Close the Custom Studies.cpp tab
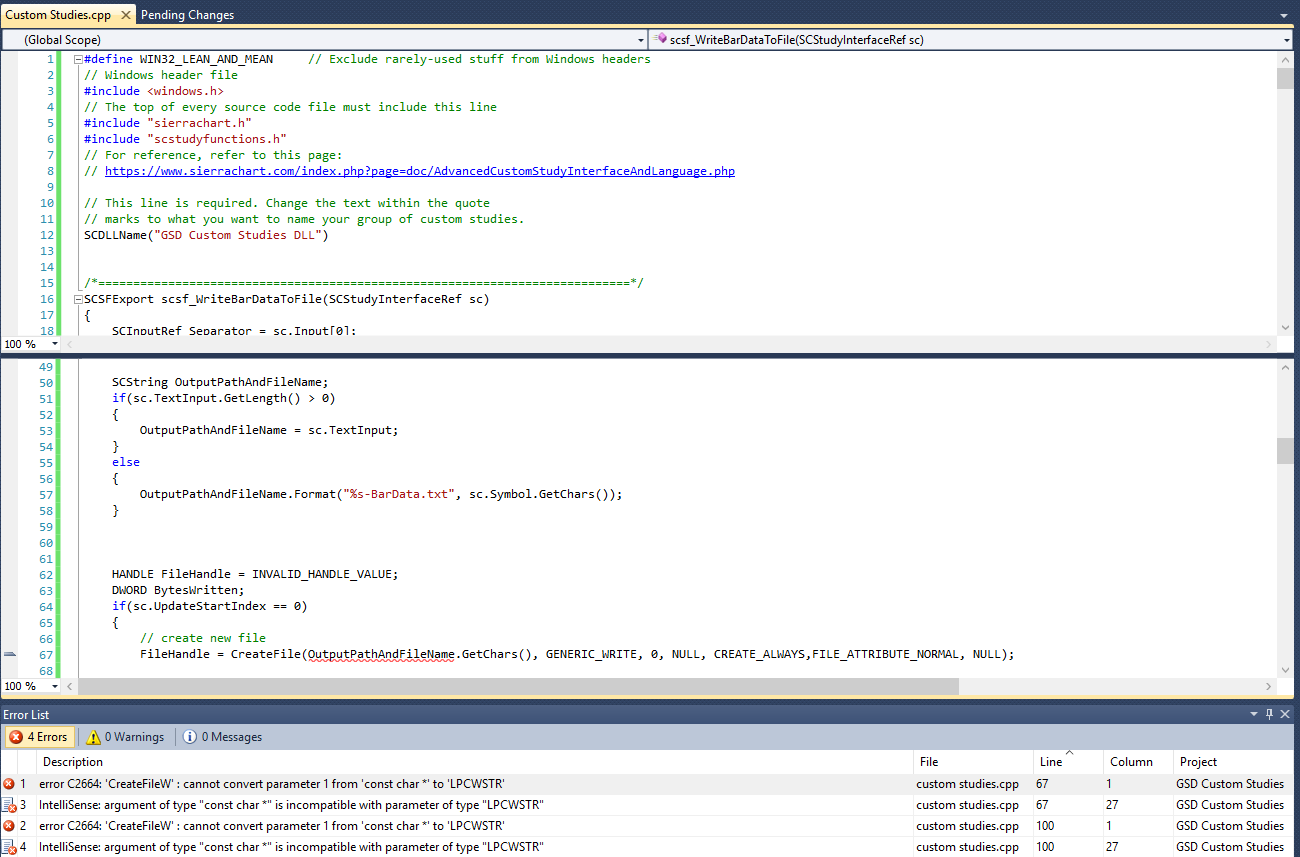1300x857 pixels. click(125, 15)
